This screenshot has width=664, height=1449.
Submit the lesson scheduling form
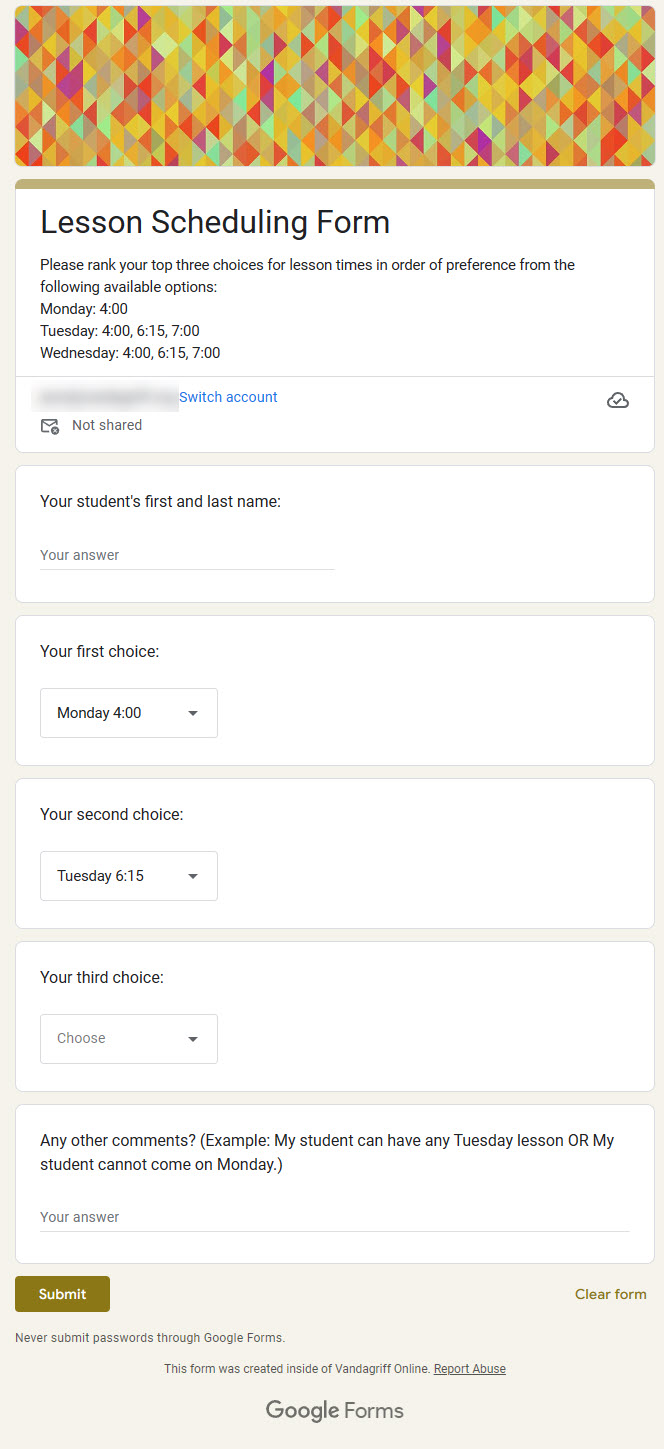pyautogui.click(x=62, y=1294)
